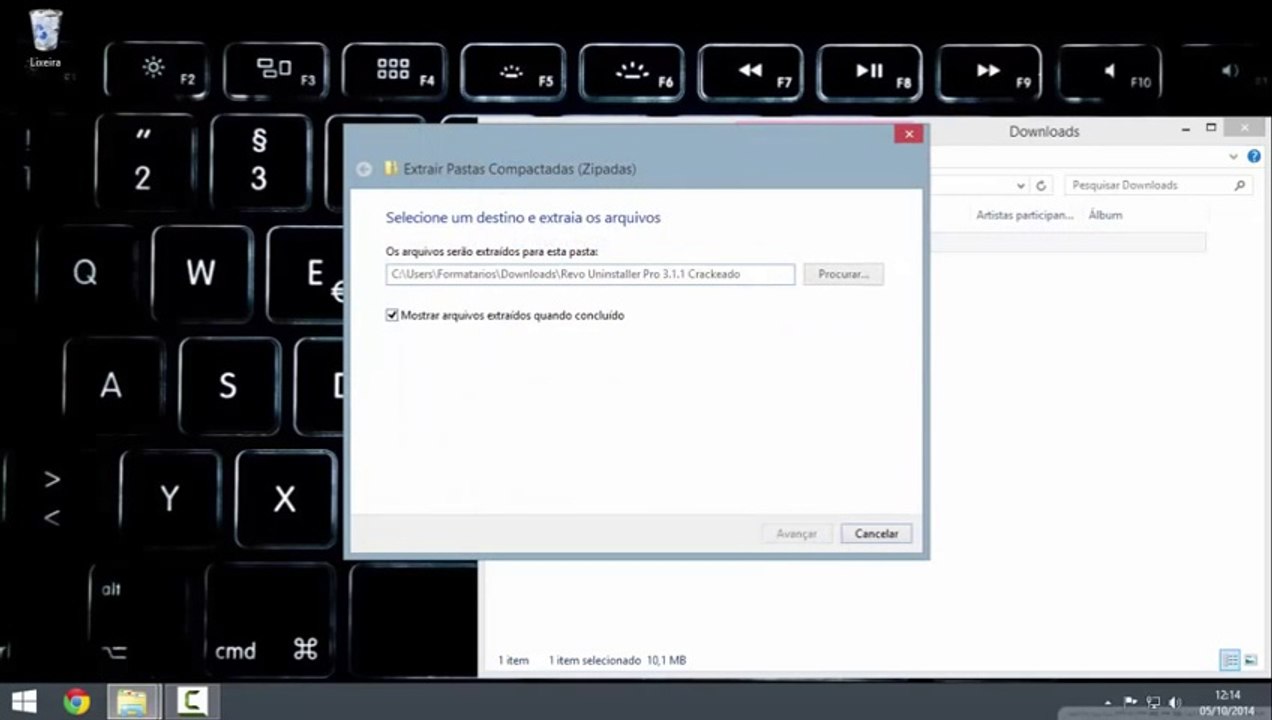The height and width of the screenshot is (720, 1272).
Task: Focus the extraction destination path field
Action: [x=590, y=274]
